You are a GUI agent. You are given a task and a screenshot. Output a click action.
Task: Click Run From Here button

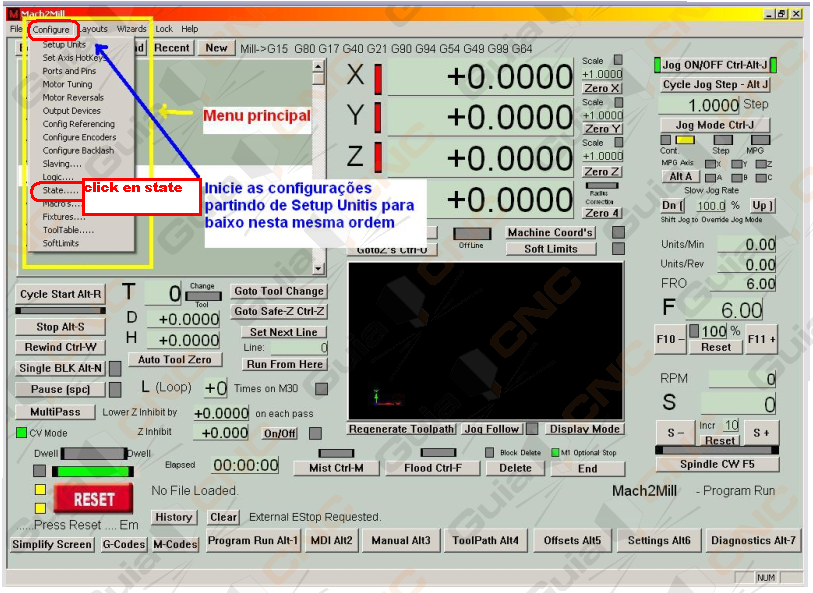(x=284, y=364)
